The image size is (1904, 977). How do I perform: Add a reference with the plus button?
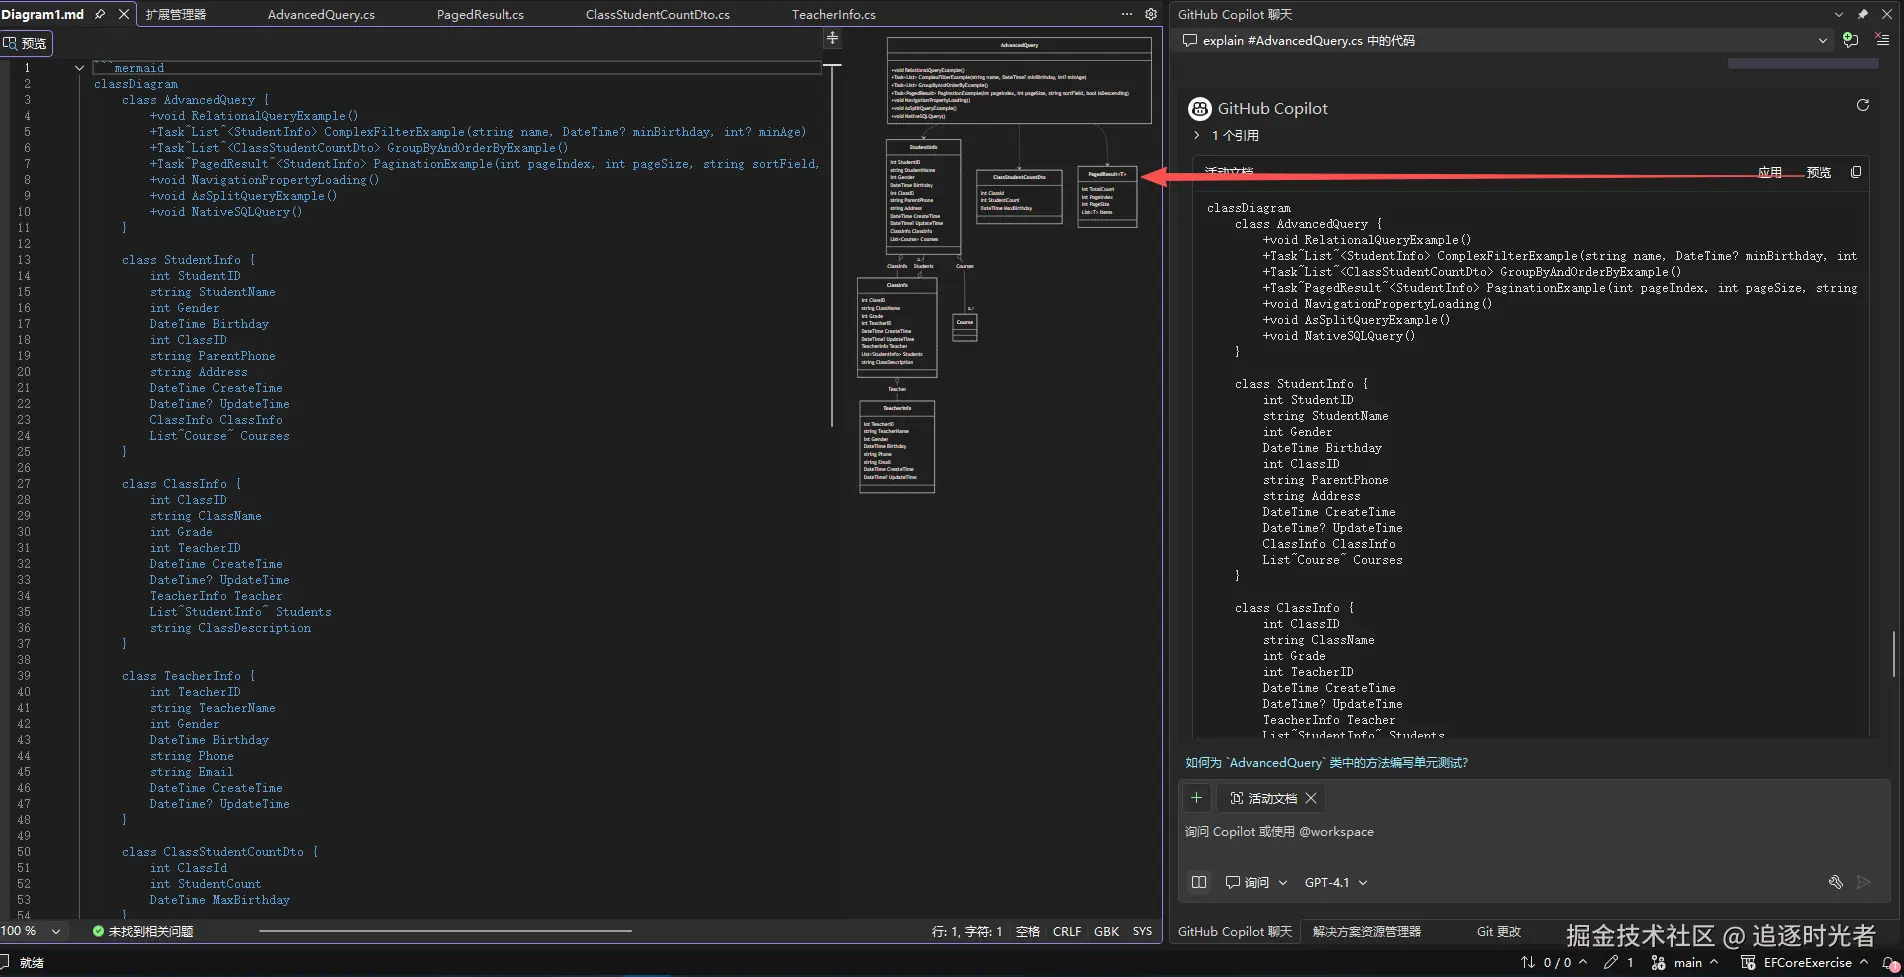pyautogui.click(x=1196, y=798)
